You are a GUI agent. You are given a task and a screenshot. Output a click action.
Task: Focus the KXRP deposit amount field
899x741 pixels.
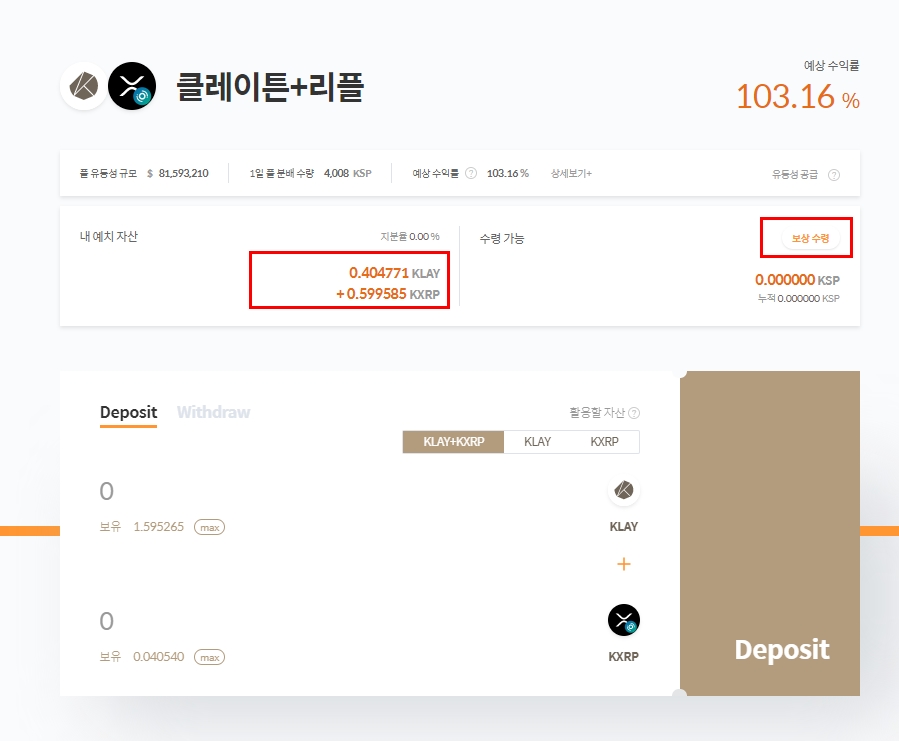pos(344,621)
